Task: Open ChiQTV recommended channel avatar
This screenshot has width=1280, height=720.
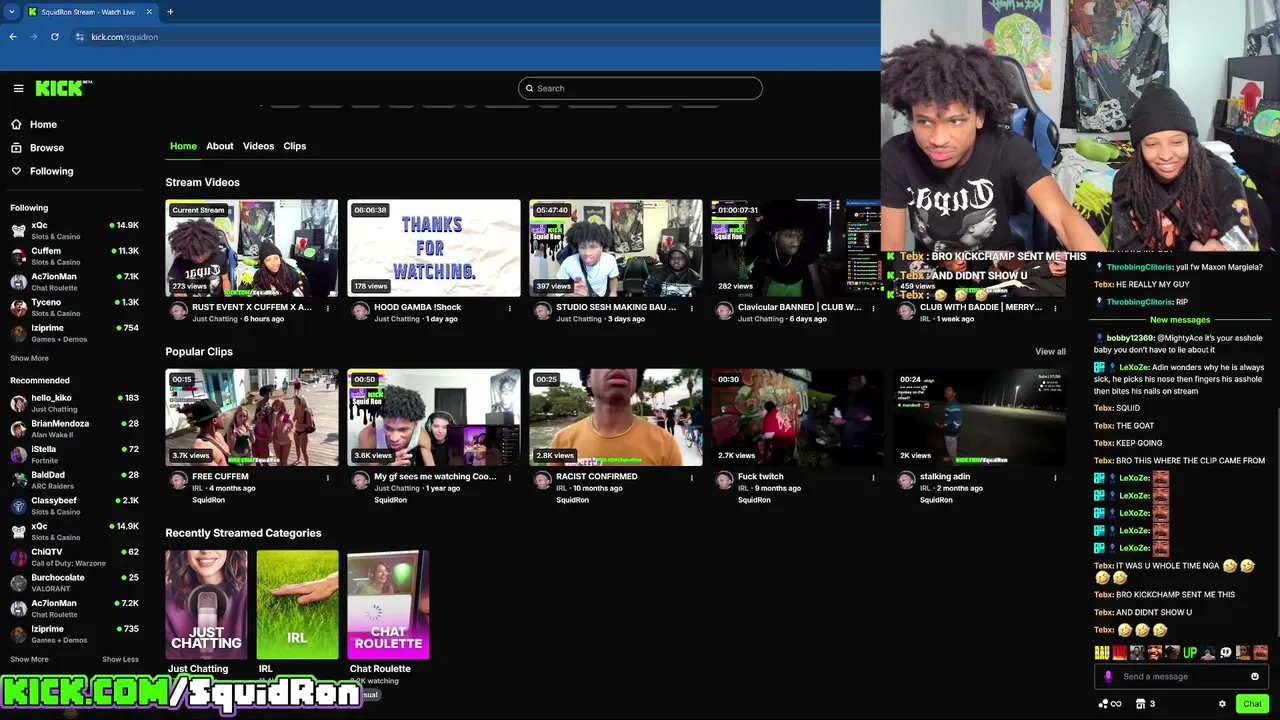Action: click(18, 557)
